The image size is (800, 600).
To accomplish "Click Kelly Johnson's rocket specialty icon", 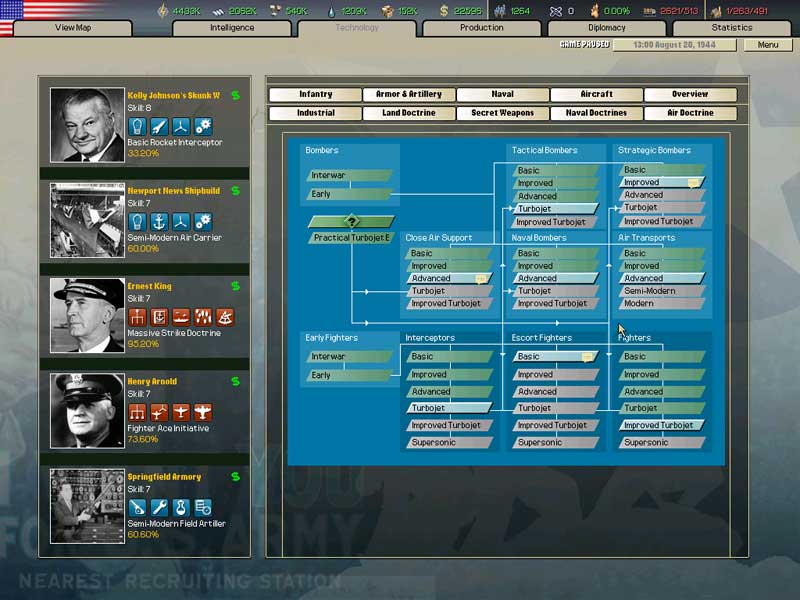I will 159,126.
